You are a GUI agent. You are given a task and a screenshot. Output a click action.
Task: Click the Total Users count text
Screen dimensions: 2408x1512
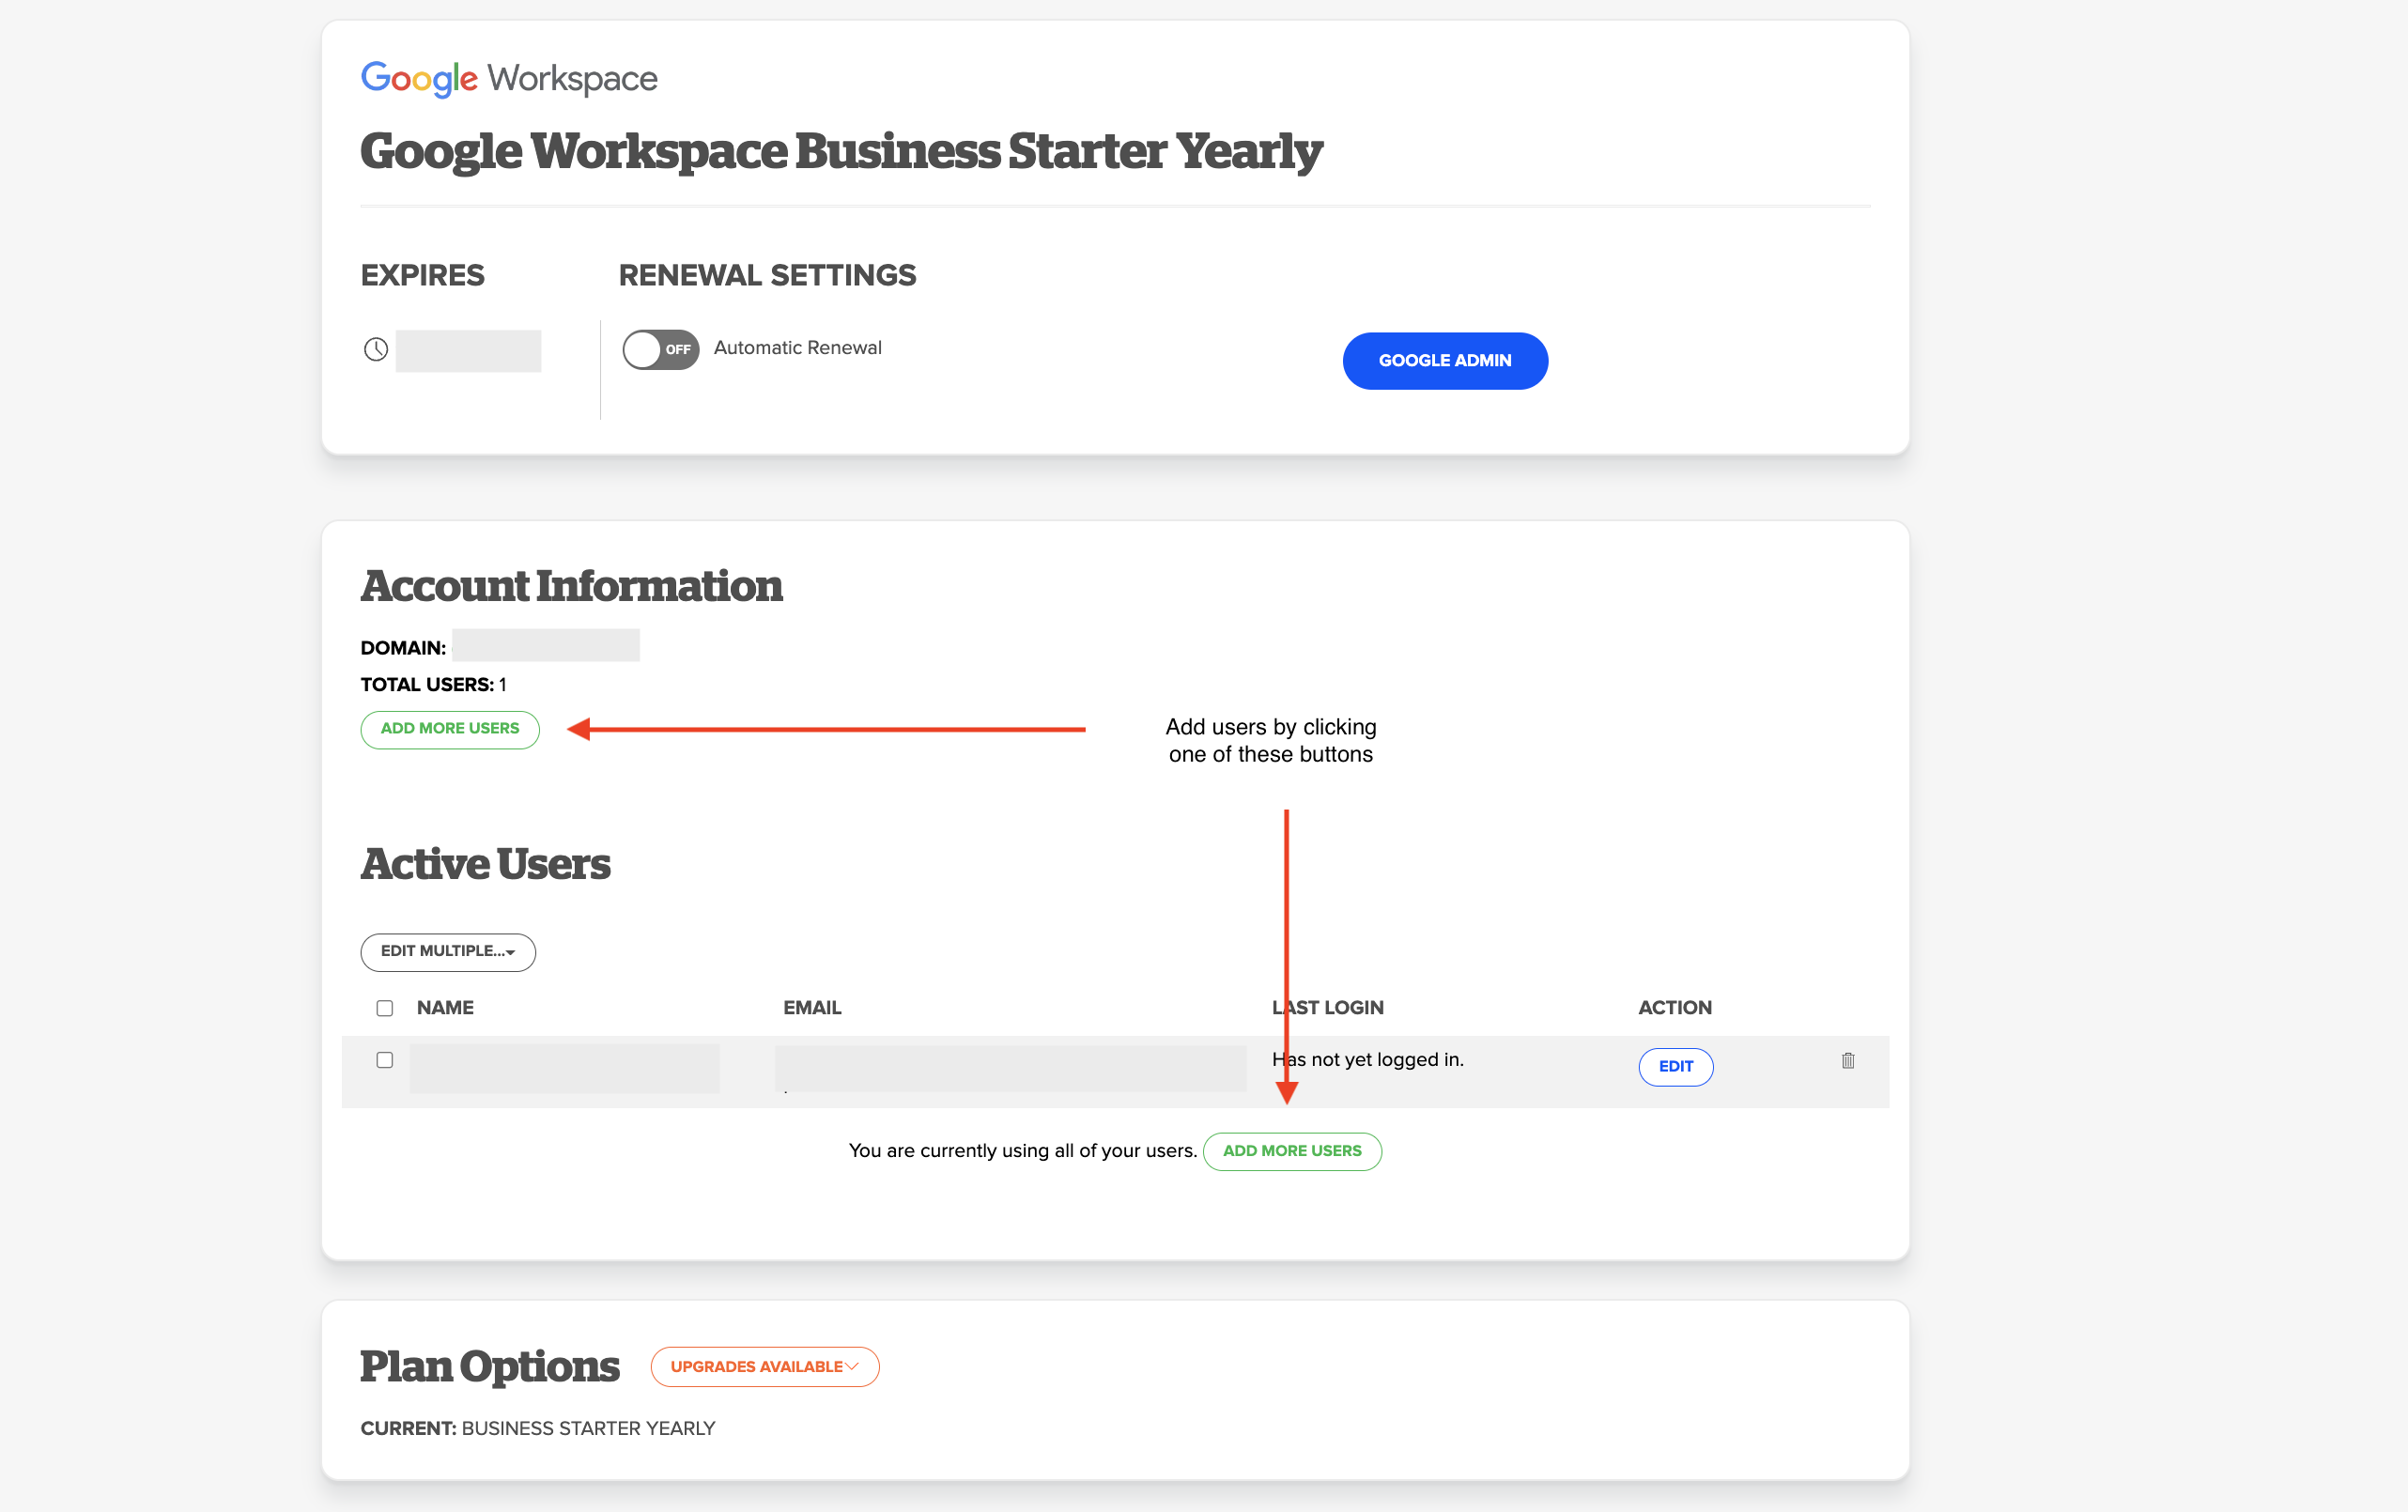433,684
